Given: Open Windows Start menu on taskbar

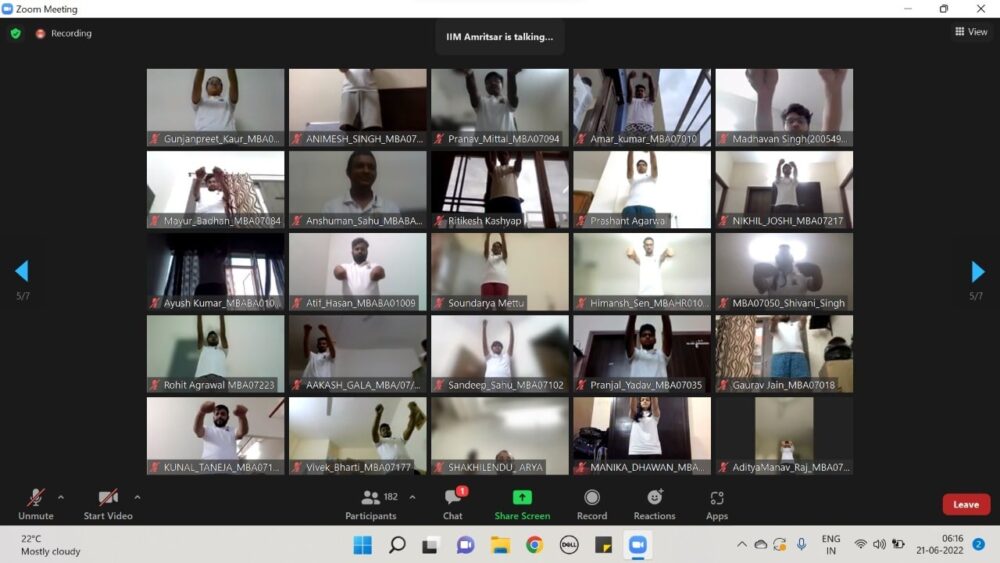Looking at the screenshot, I should pyautogui.click(x=363, y=545).
